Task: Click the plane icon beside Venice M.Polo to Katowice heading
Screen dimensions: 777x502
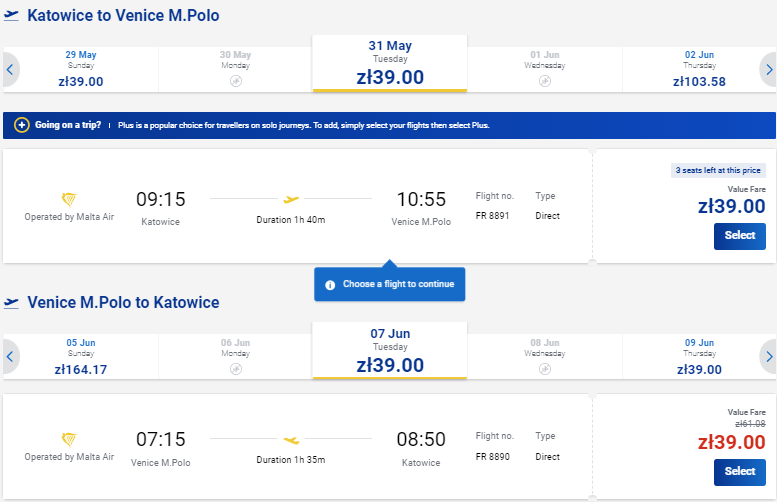Action: (11, 303)
